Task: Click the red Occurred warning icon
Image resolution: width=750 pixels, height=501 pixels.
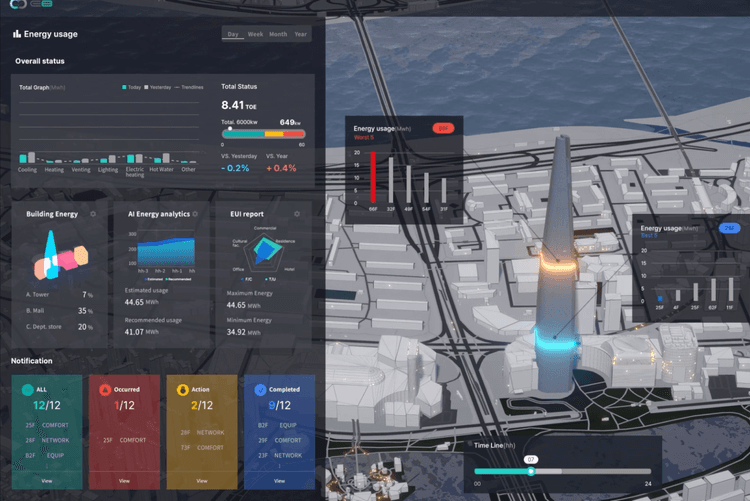Action: click(x=105, y=390)
